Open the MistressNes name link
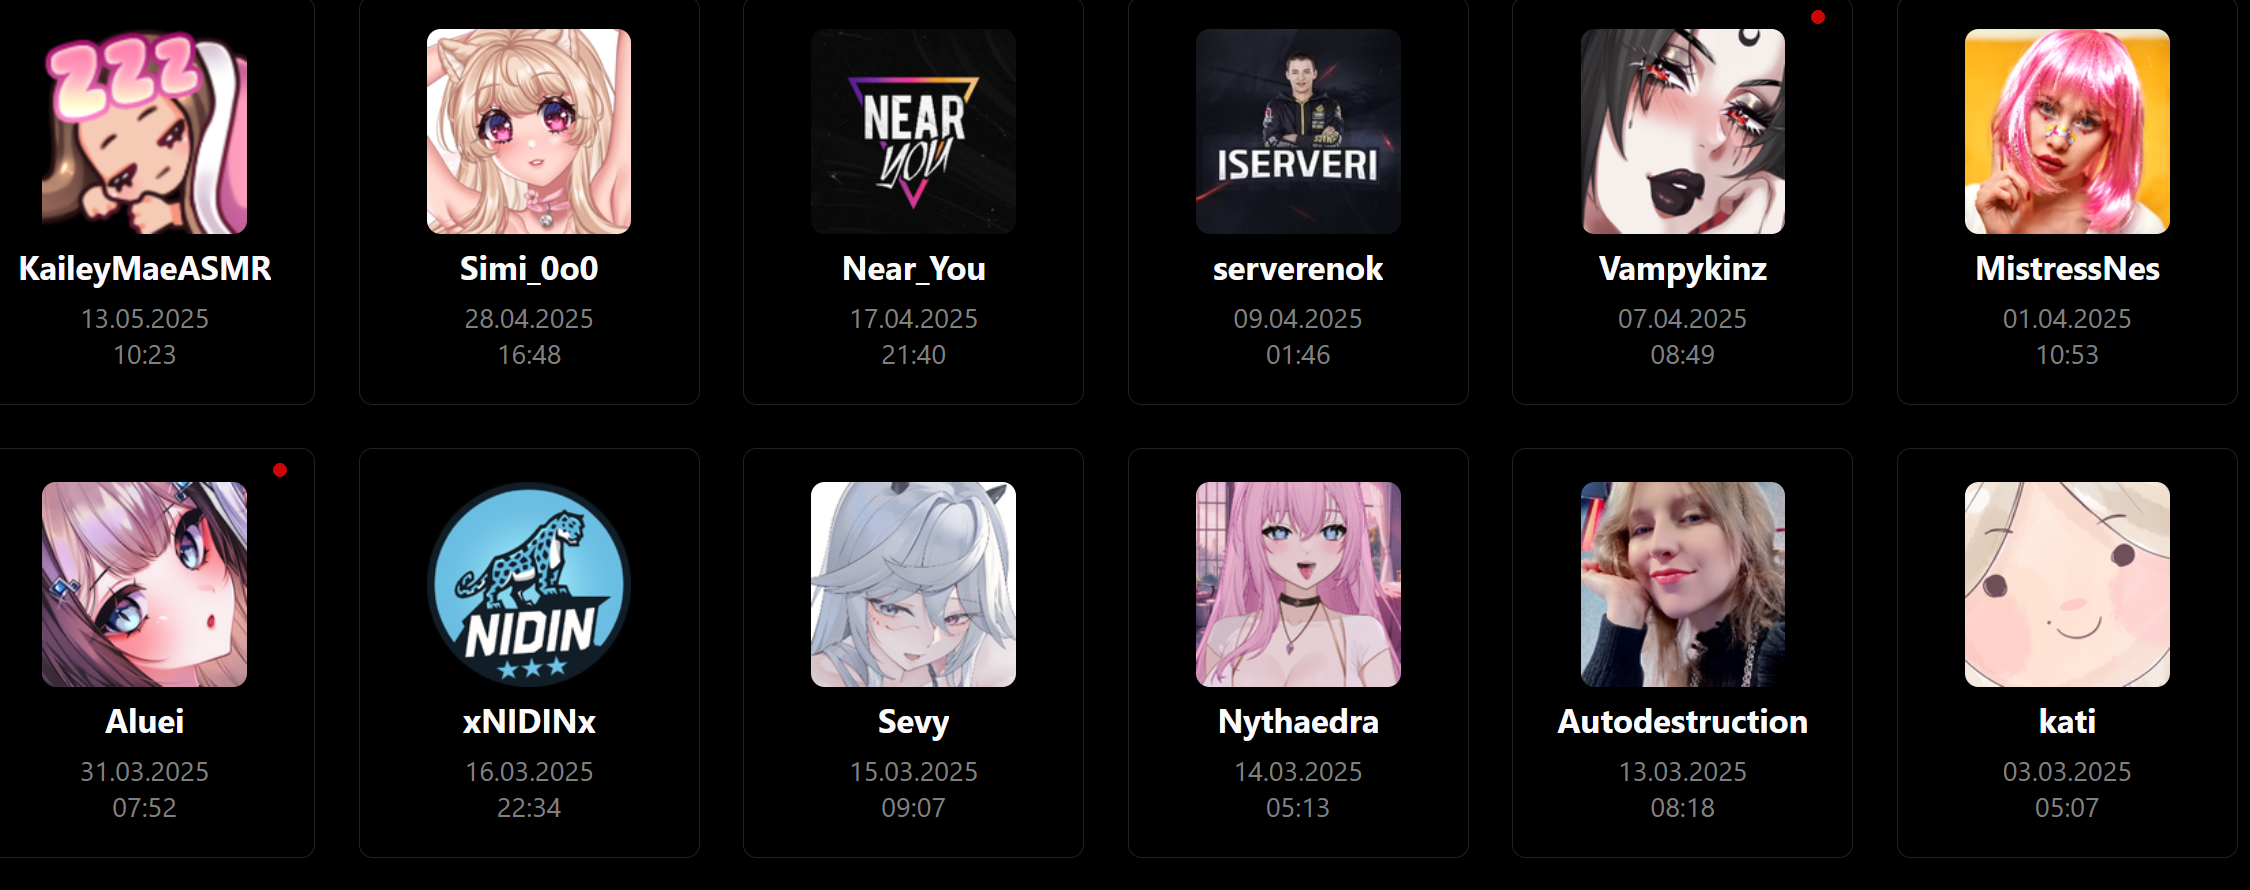This screenshot has height=890, width=2250. click(2067, 269)
